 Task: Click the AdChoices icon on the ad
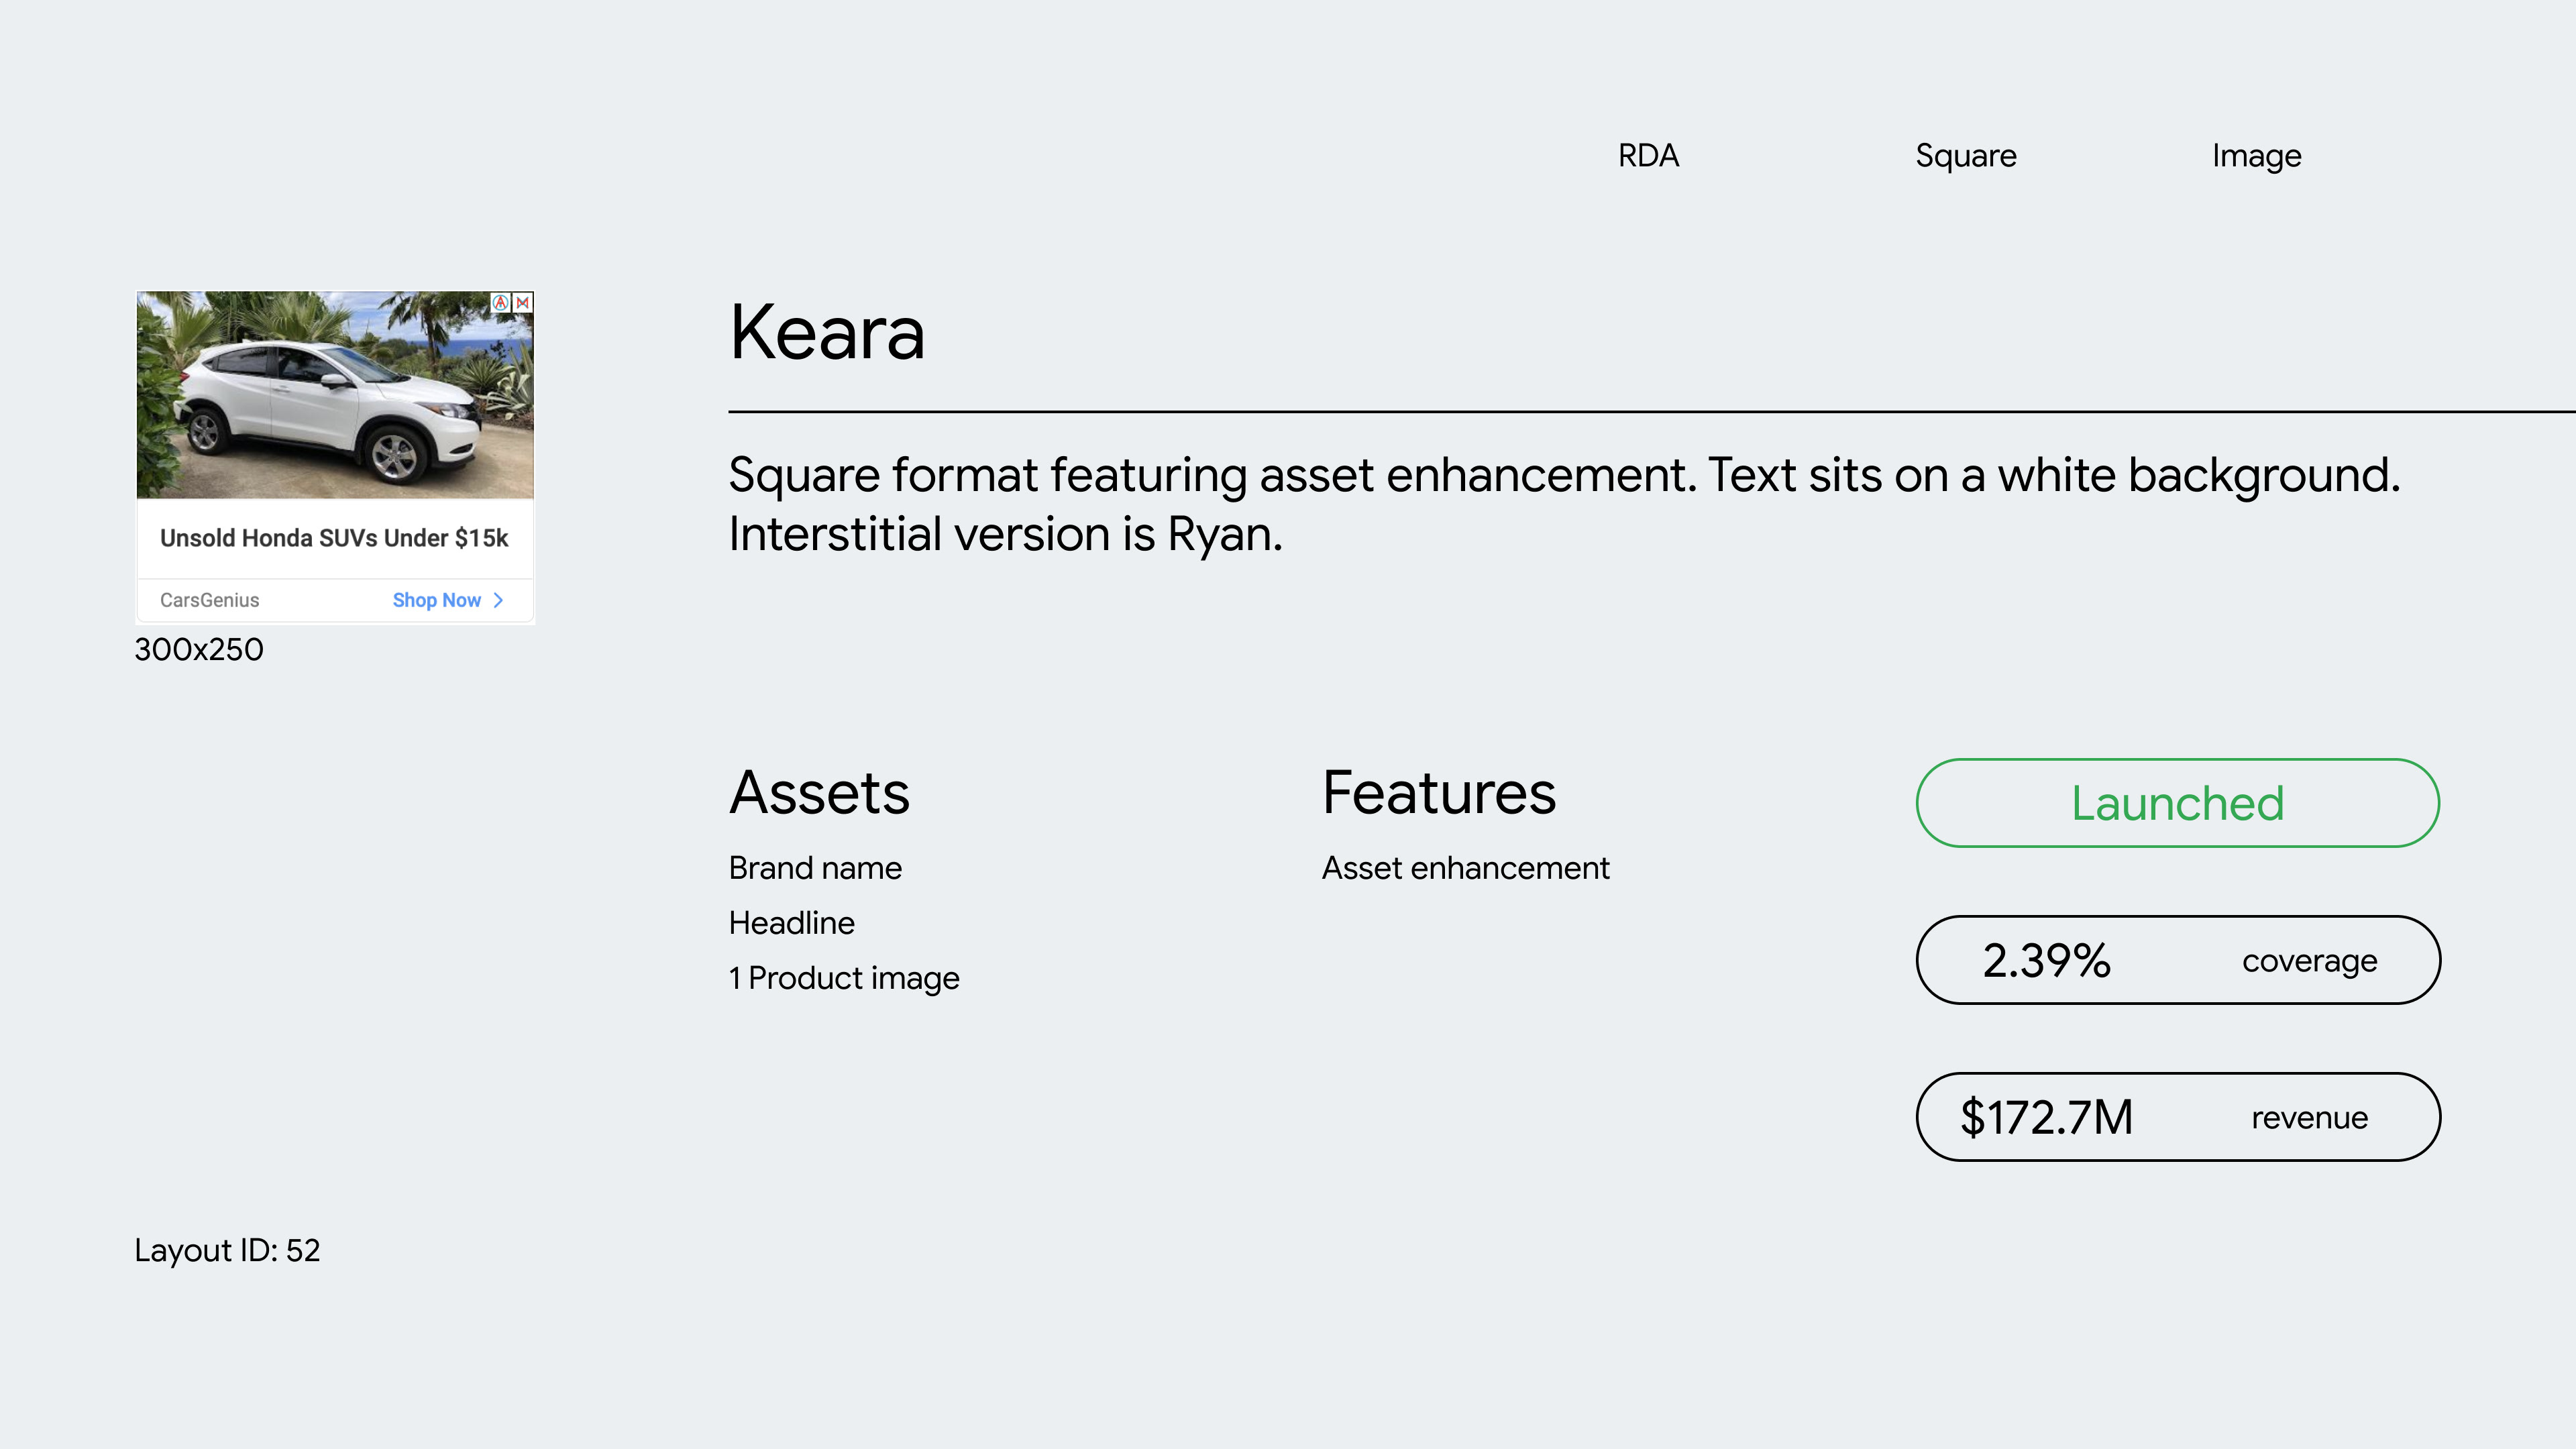point(501,302)
